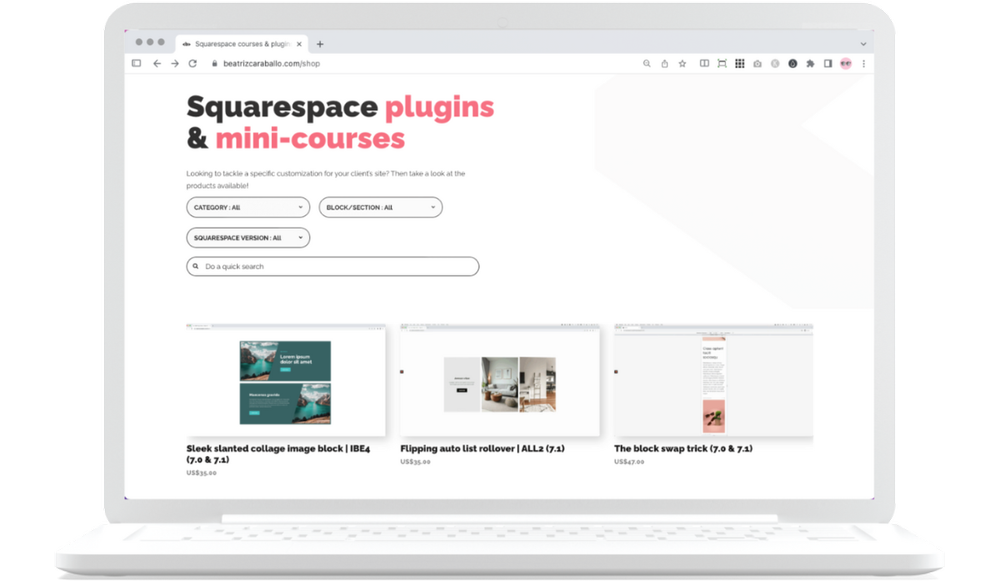The image size is (1000, 582).
Task: Click the share page icon
Action: click(x=665, y=64)
